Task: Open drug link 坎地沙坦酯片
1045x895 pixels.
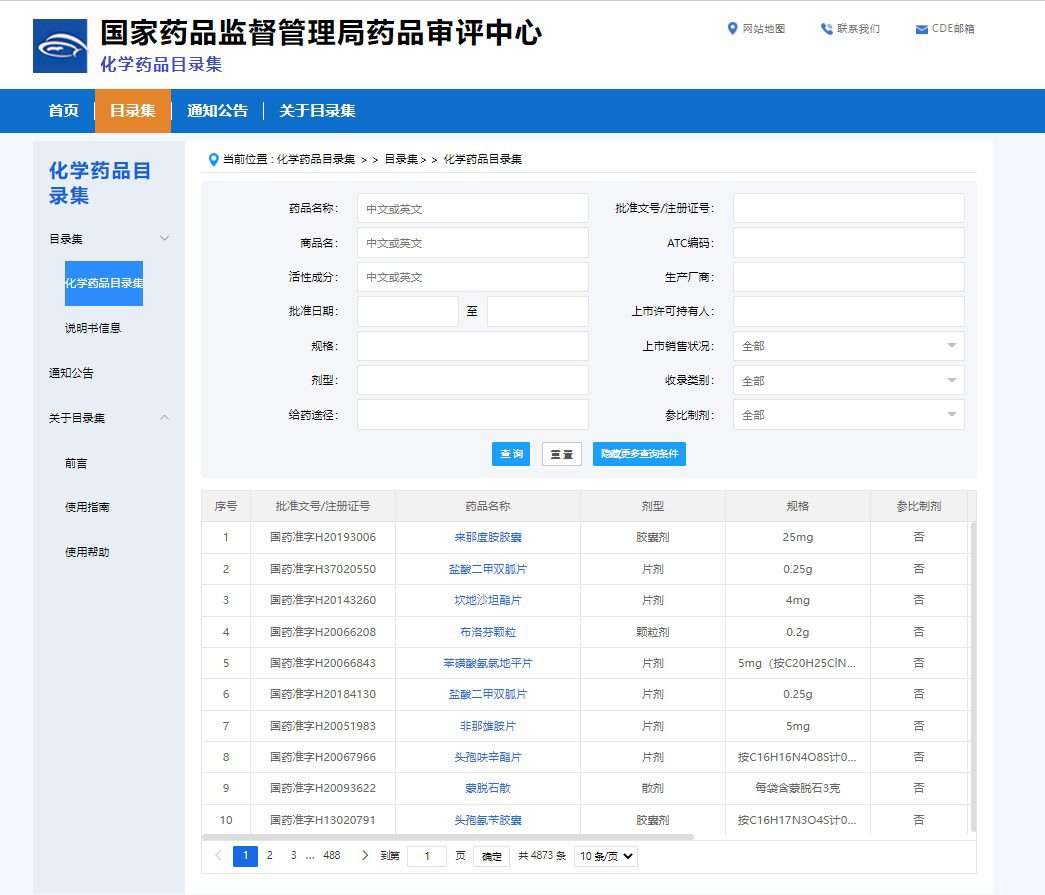Action: [488, 600]
